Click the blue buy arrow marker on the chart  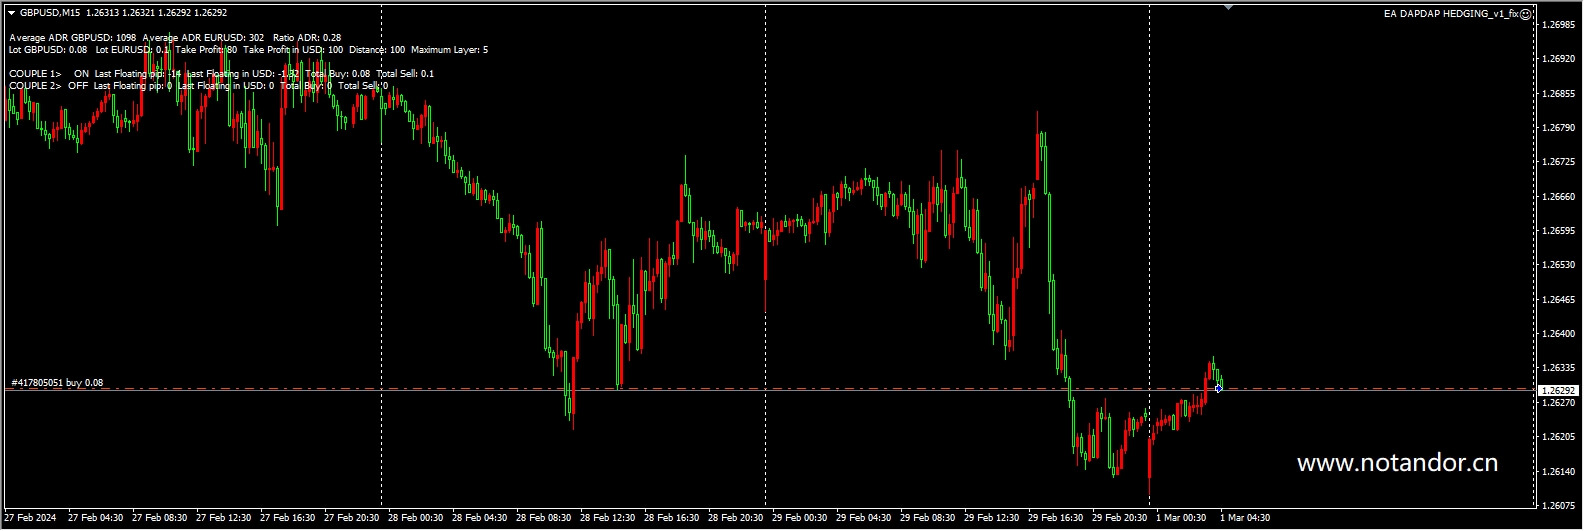pyautogui.click(x=1218, y=388)
